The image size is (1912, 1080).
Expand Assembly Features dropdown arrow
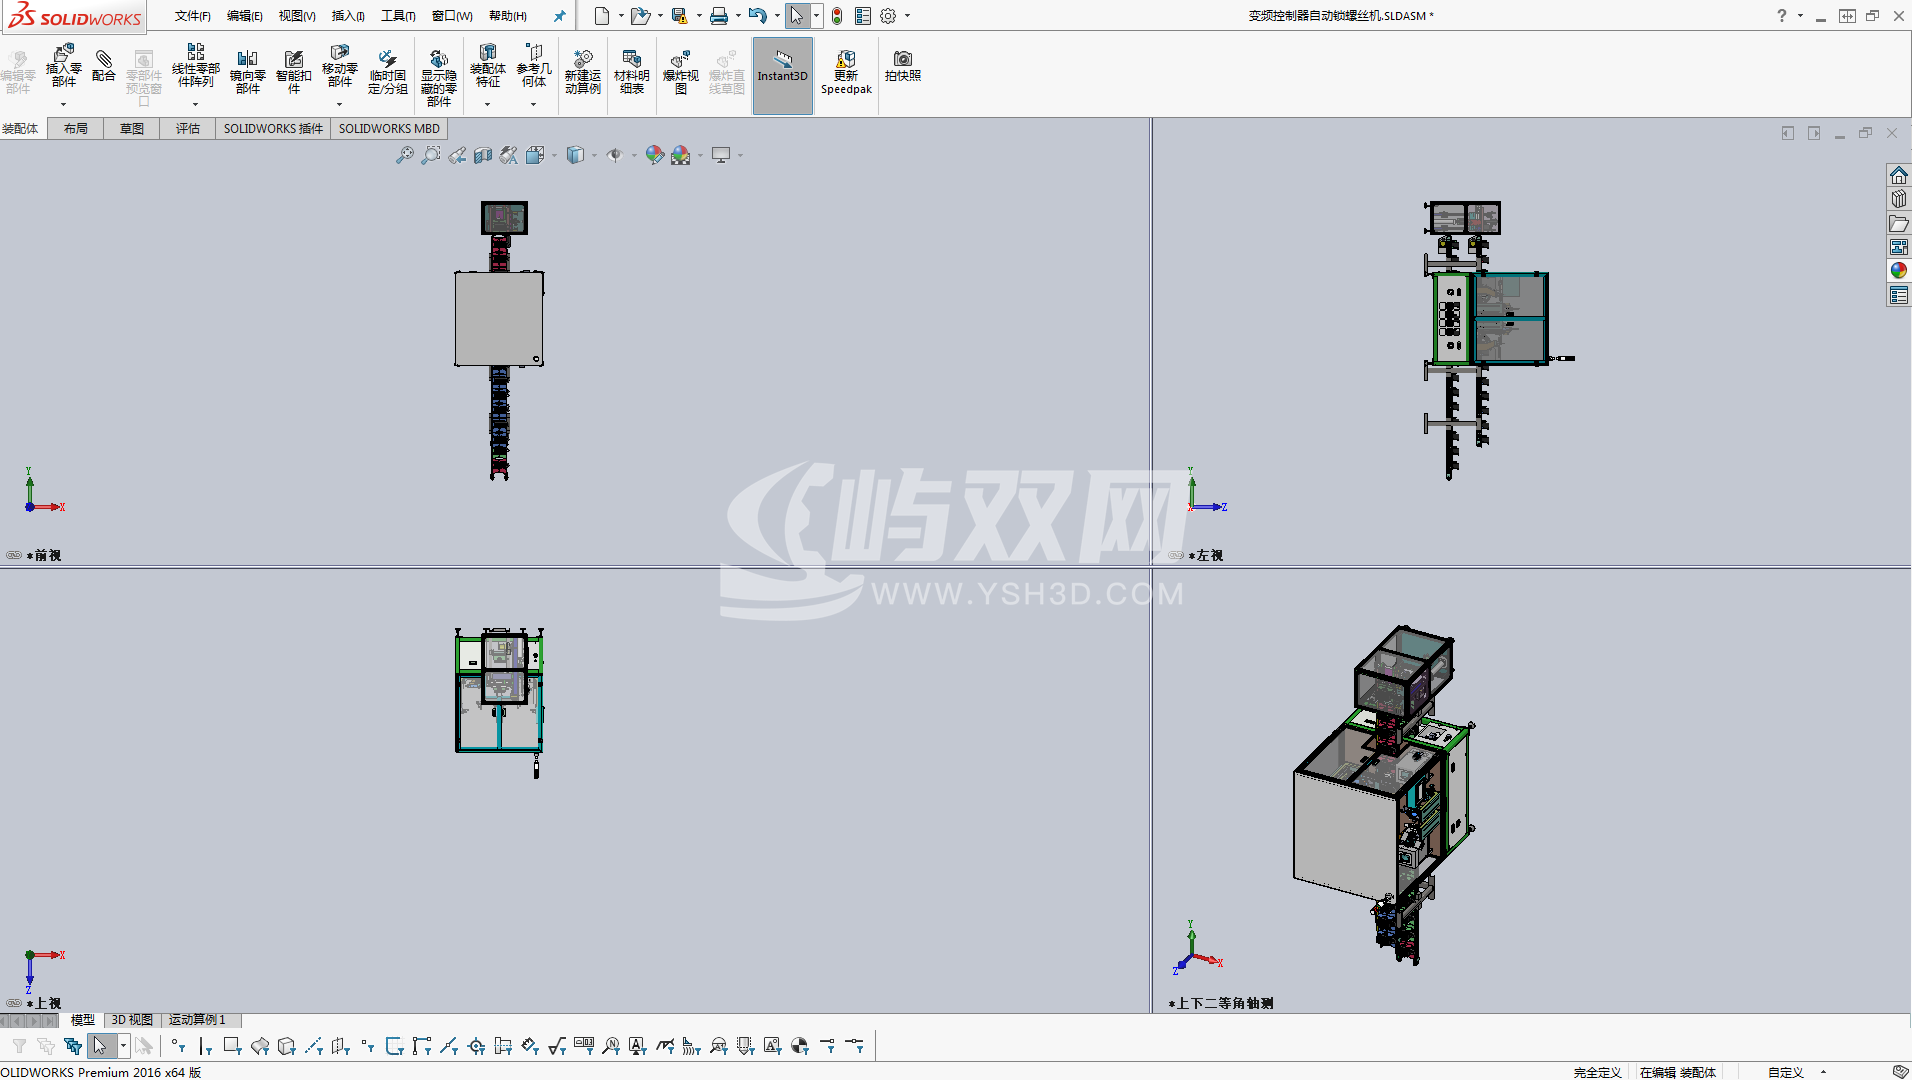487,104
